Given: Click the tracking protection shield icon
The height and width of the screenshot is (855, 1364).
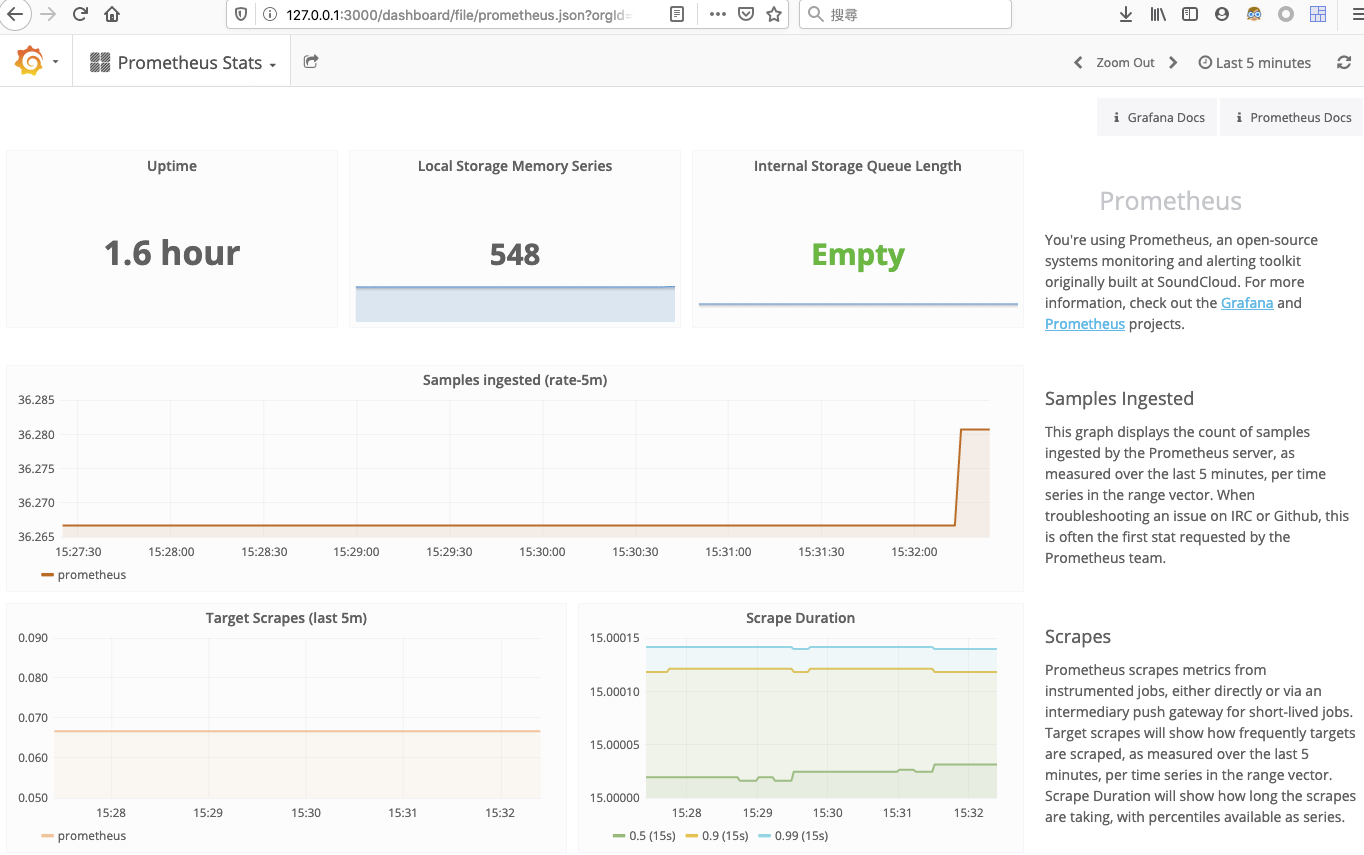Looking at the screenshot, I should 243,14.
